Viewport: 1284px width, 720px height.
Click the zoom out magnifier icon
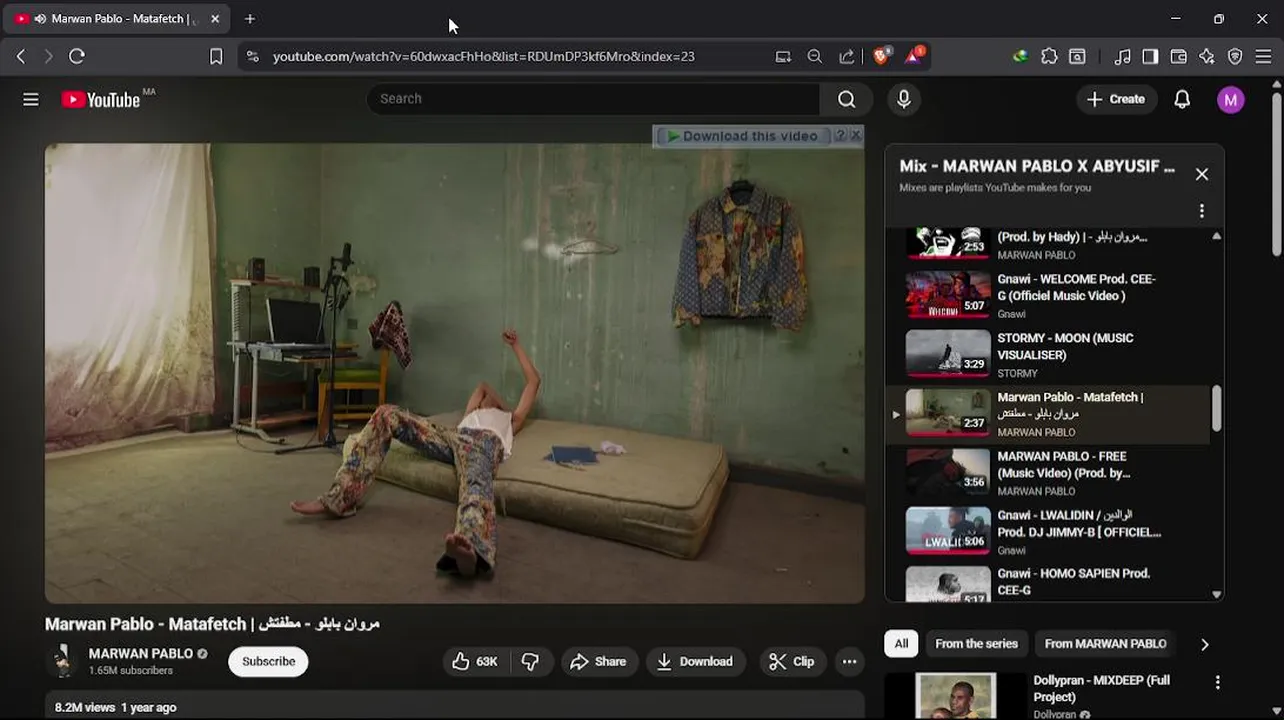815,56
